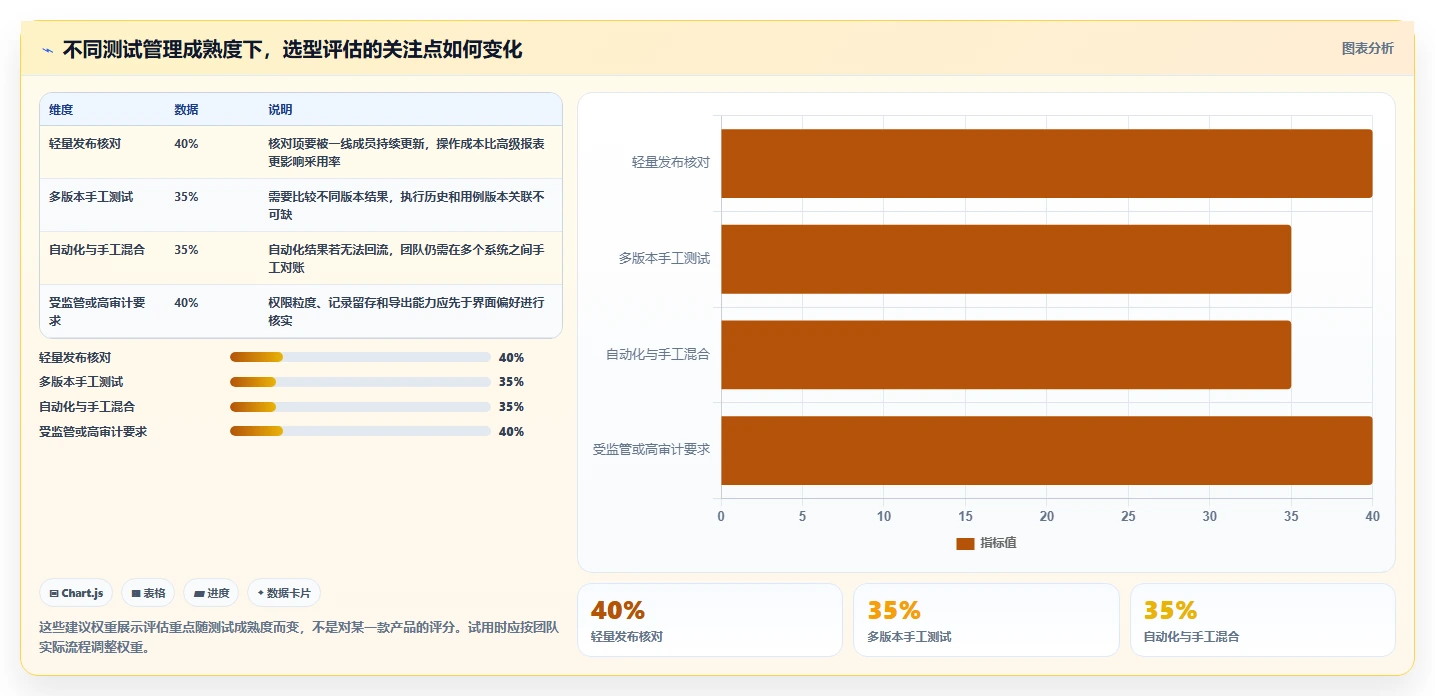Click the 多版本手工测试 progress bar
This screenshot has width=1435, height=696.
tap(360, 382)
